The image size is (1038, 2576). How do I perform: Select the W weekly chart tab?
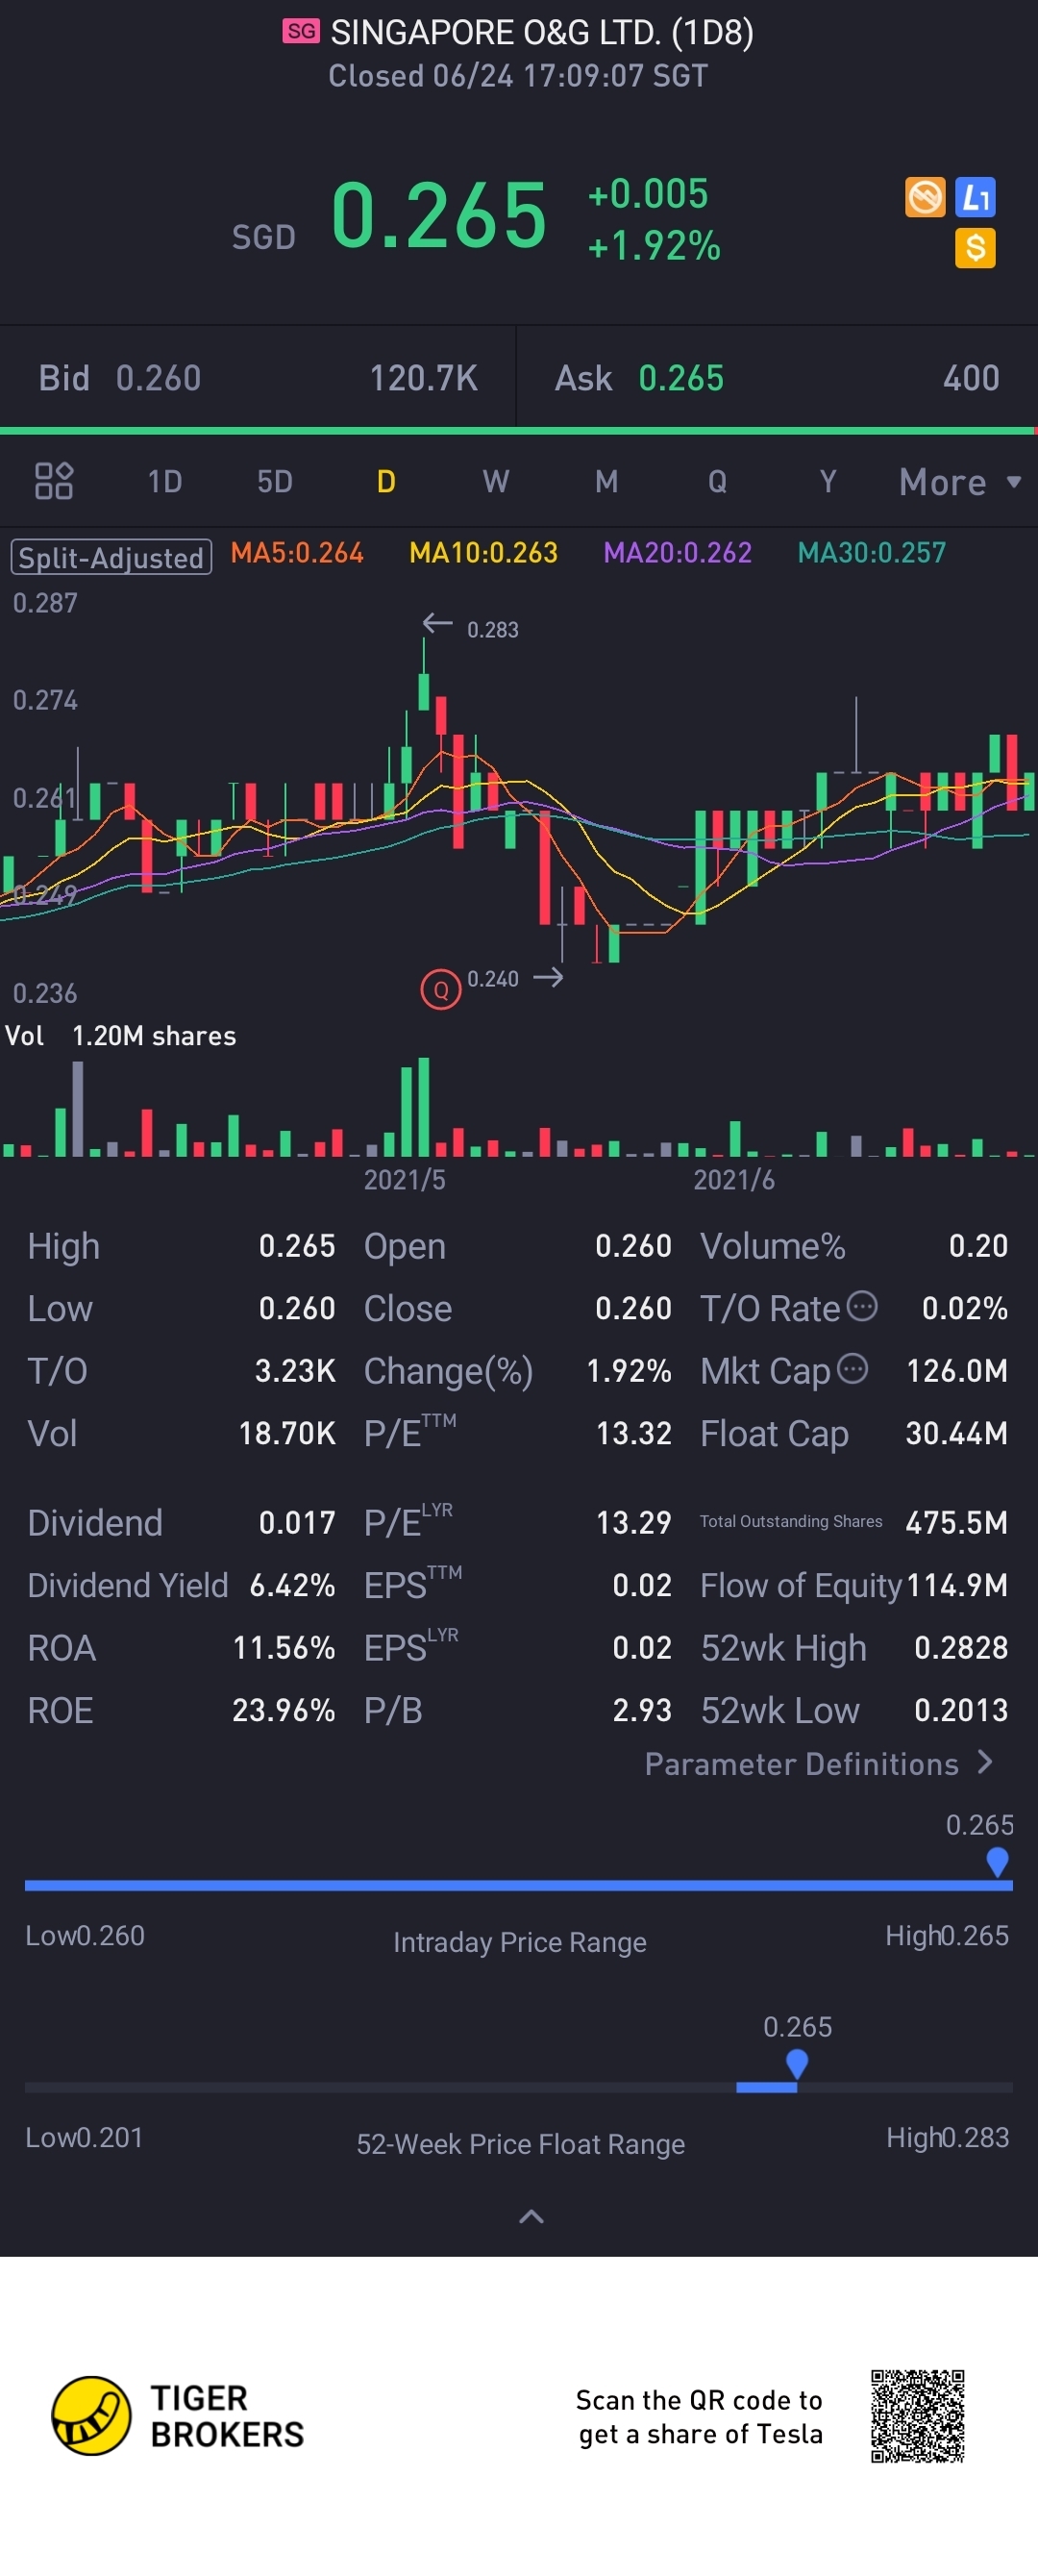(x=496, y=482)
